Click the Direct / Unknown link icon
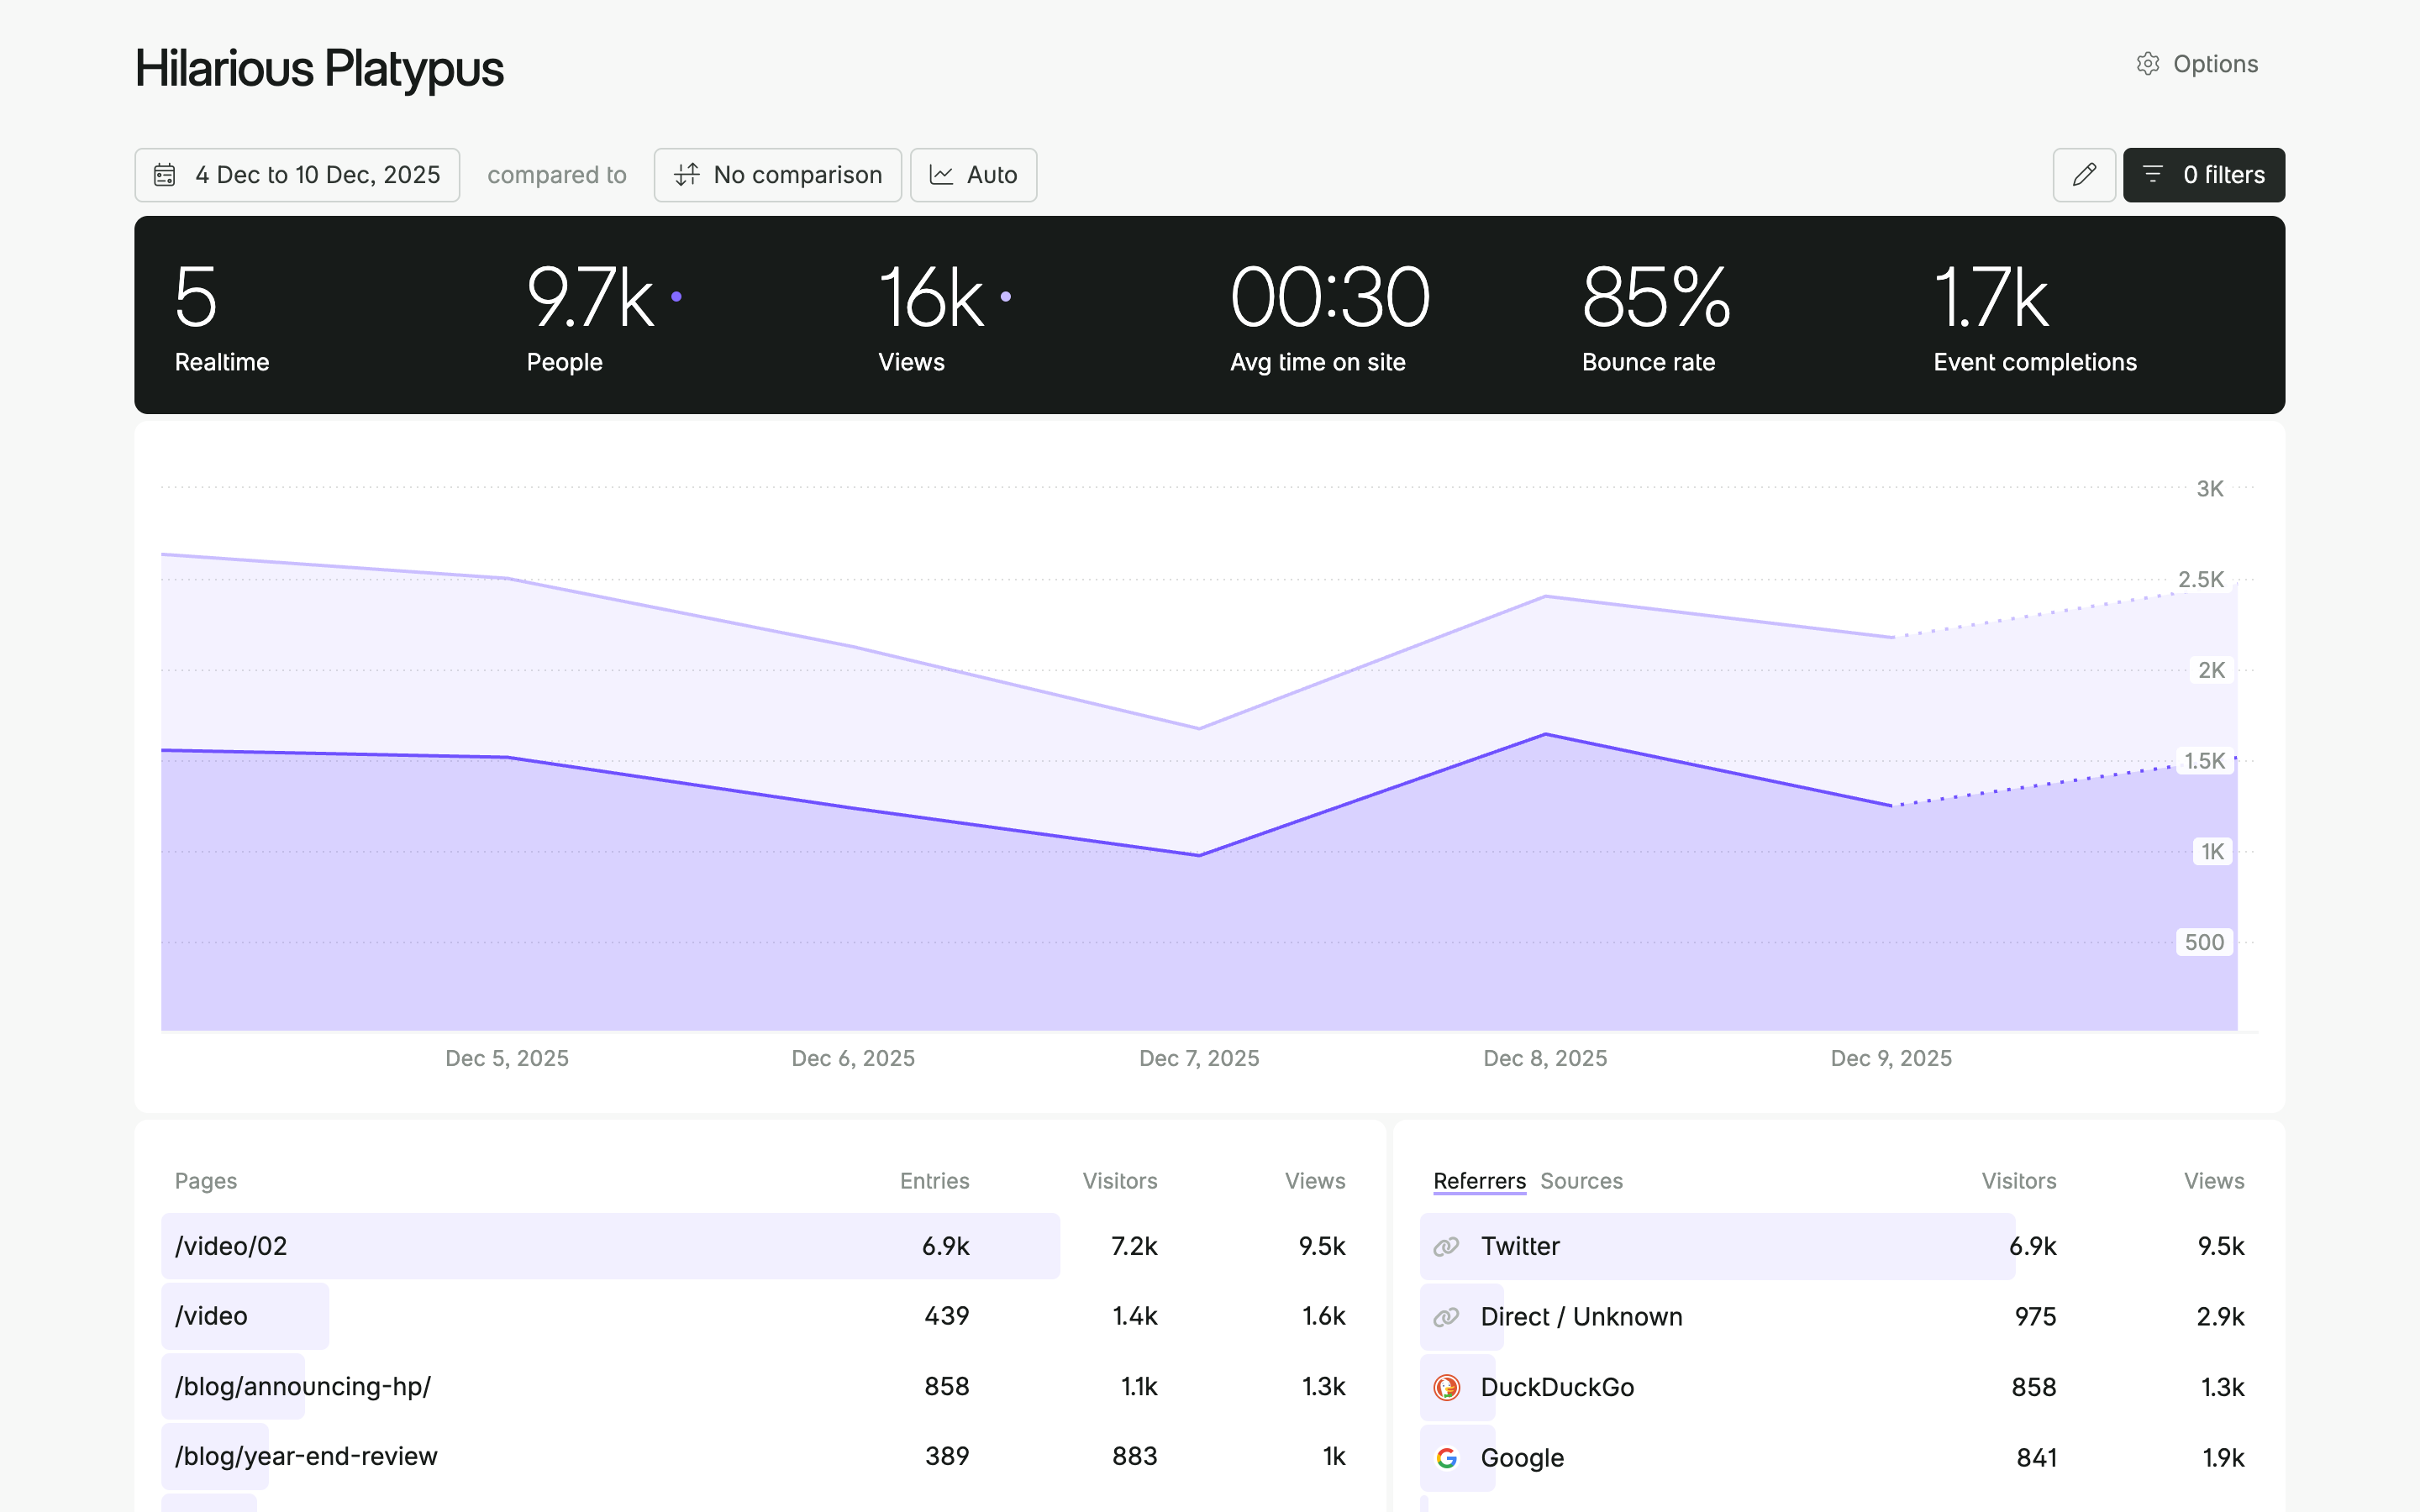Image resolution: width=2420 pixels, height=1512 pixels. (1446, 1317)
